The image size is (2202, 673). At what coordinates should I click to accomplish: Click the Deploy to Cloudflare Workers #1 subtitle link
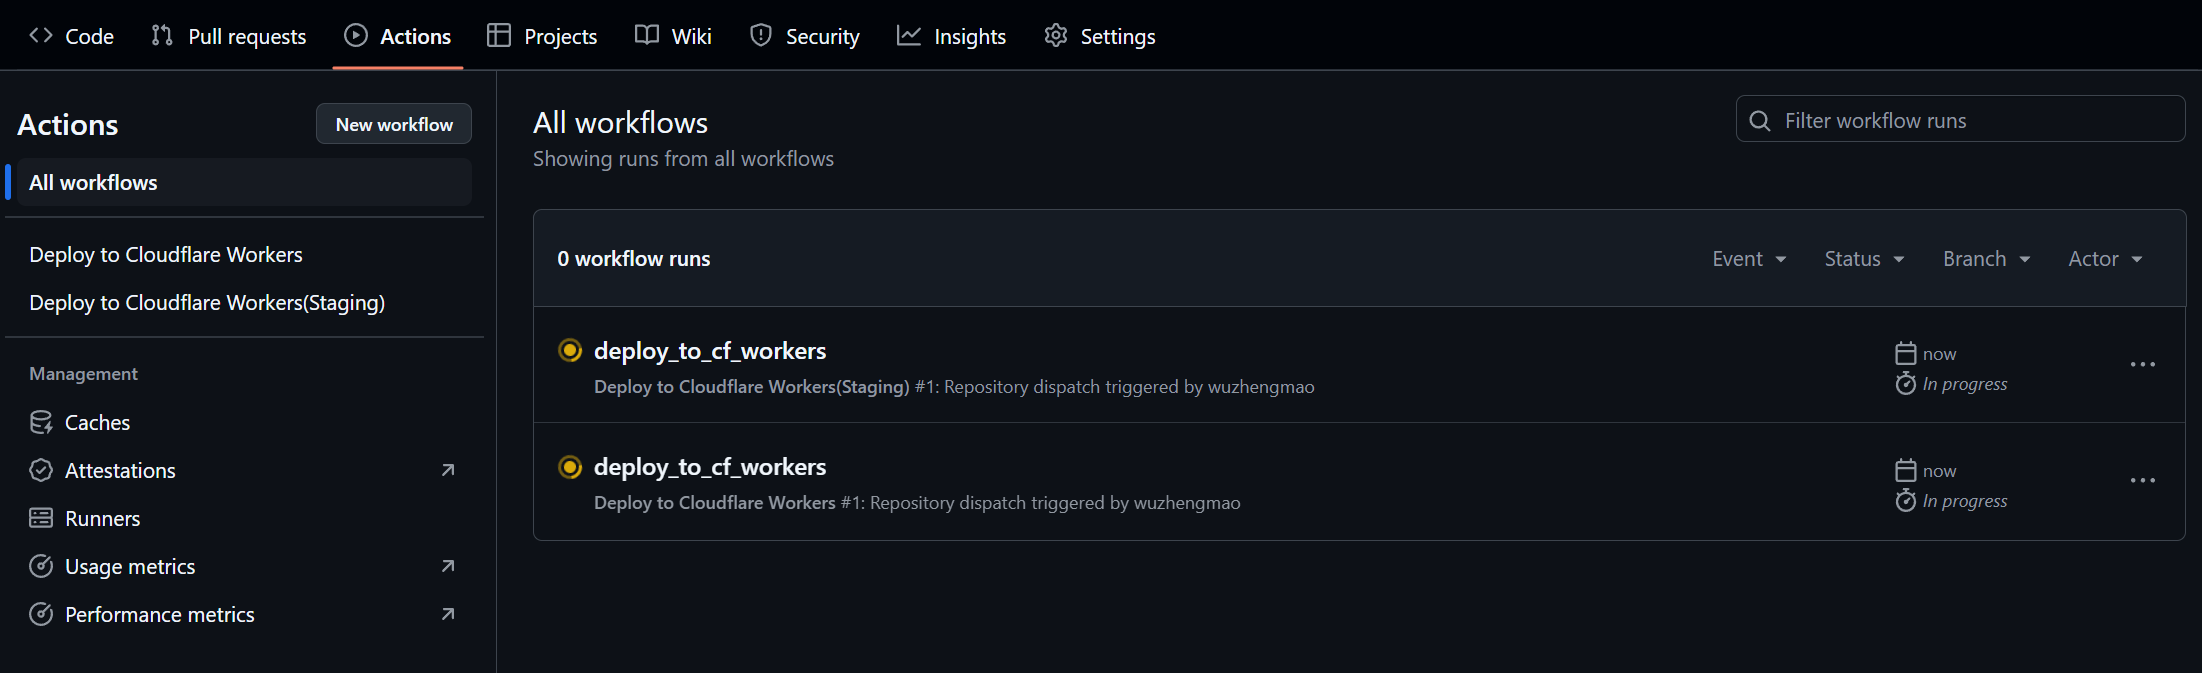point(715,503)
